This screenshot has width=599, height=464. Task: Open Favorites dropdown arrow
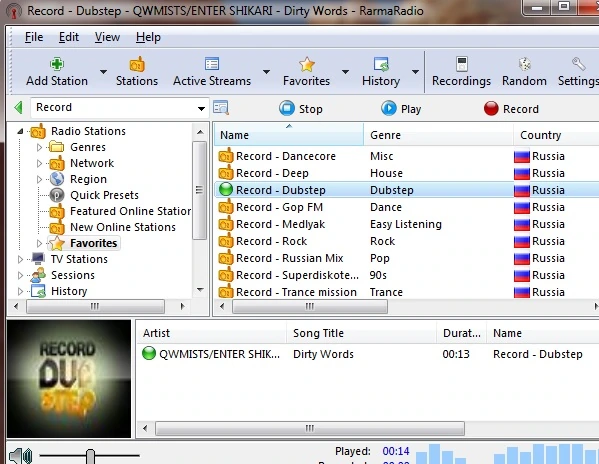(345, 72)
